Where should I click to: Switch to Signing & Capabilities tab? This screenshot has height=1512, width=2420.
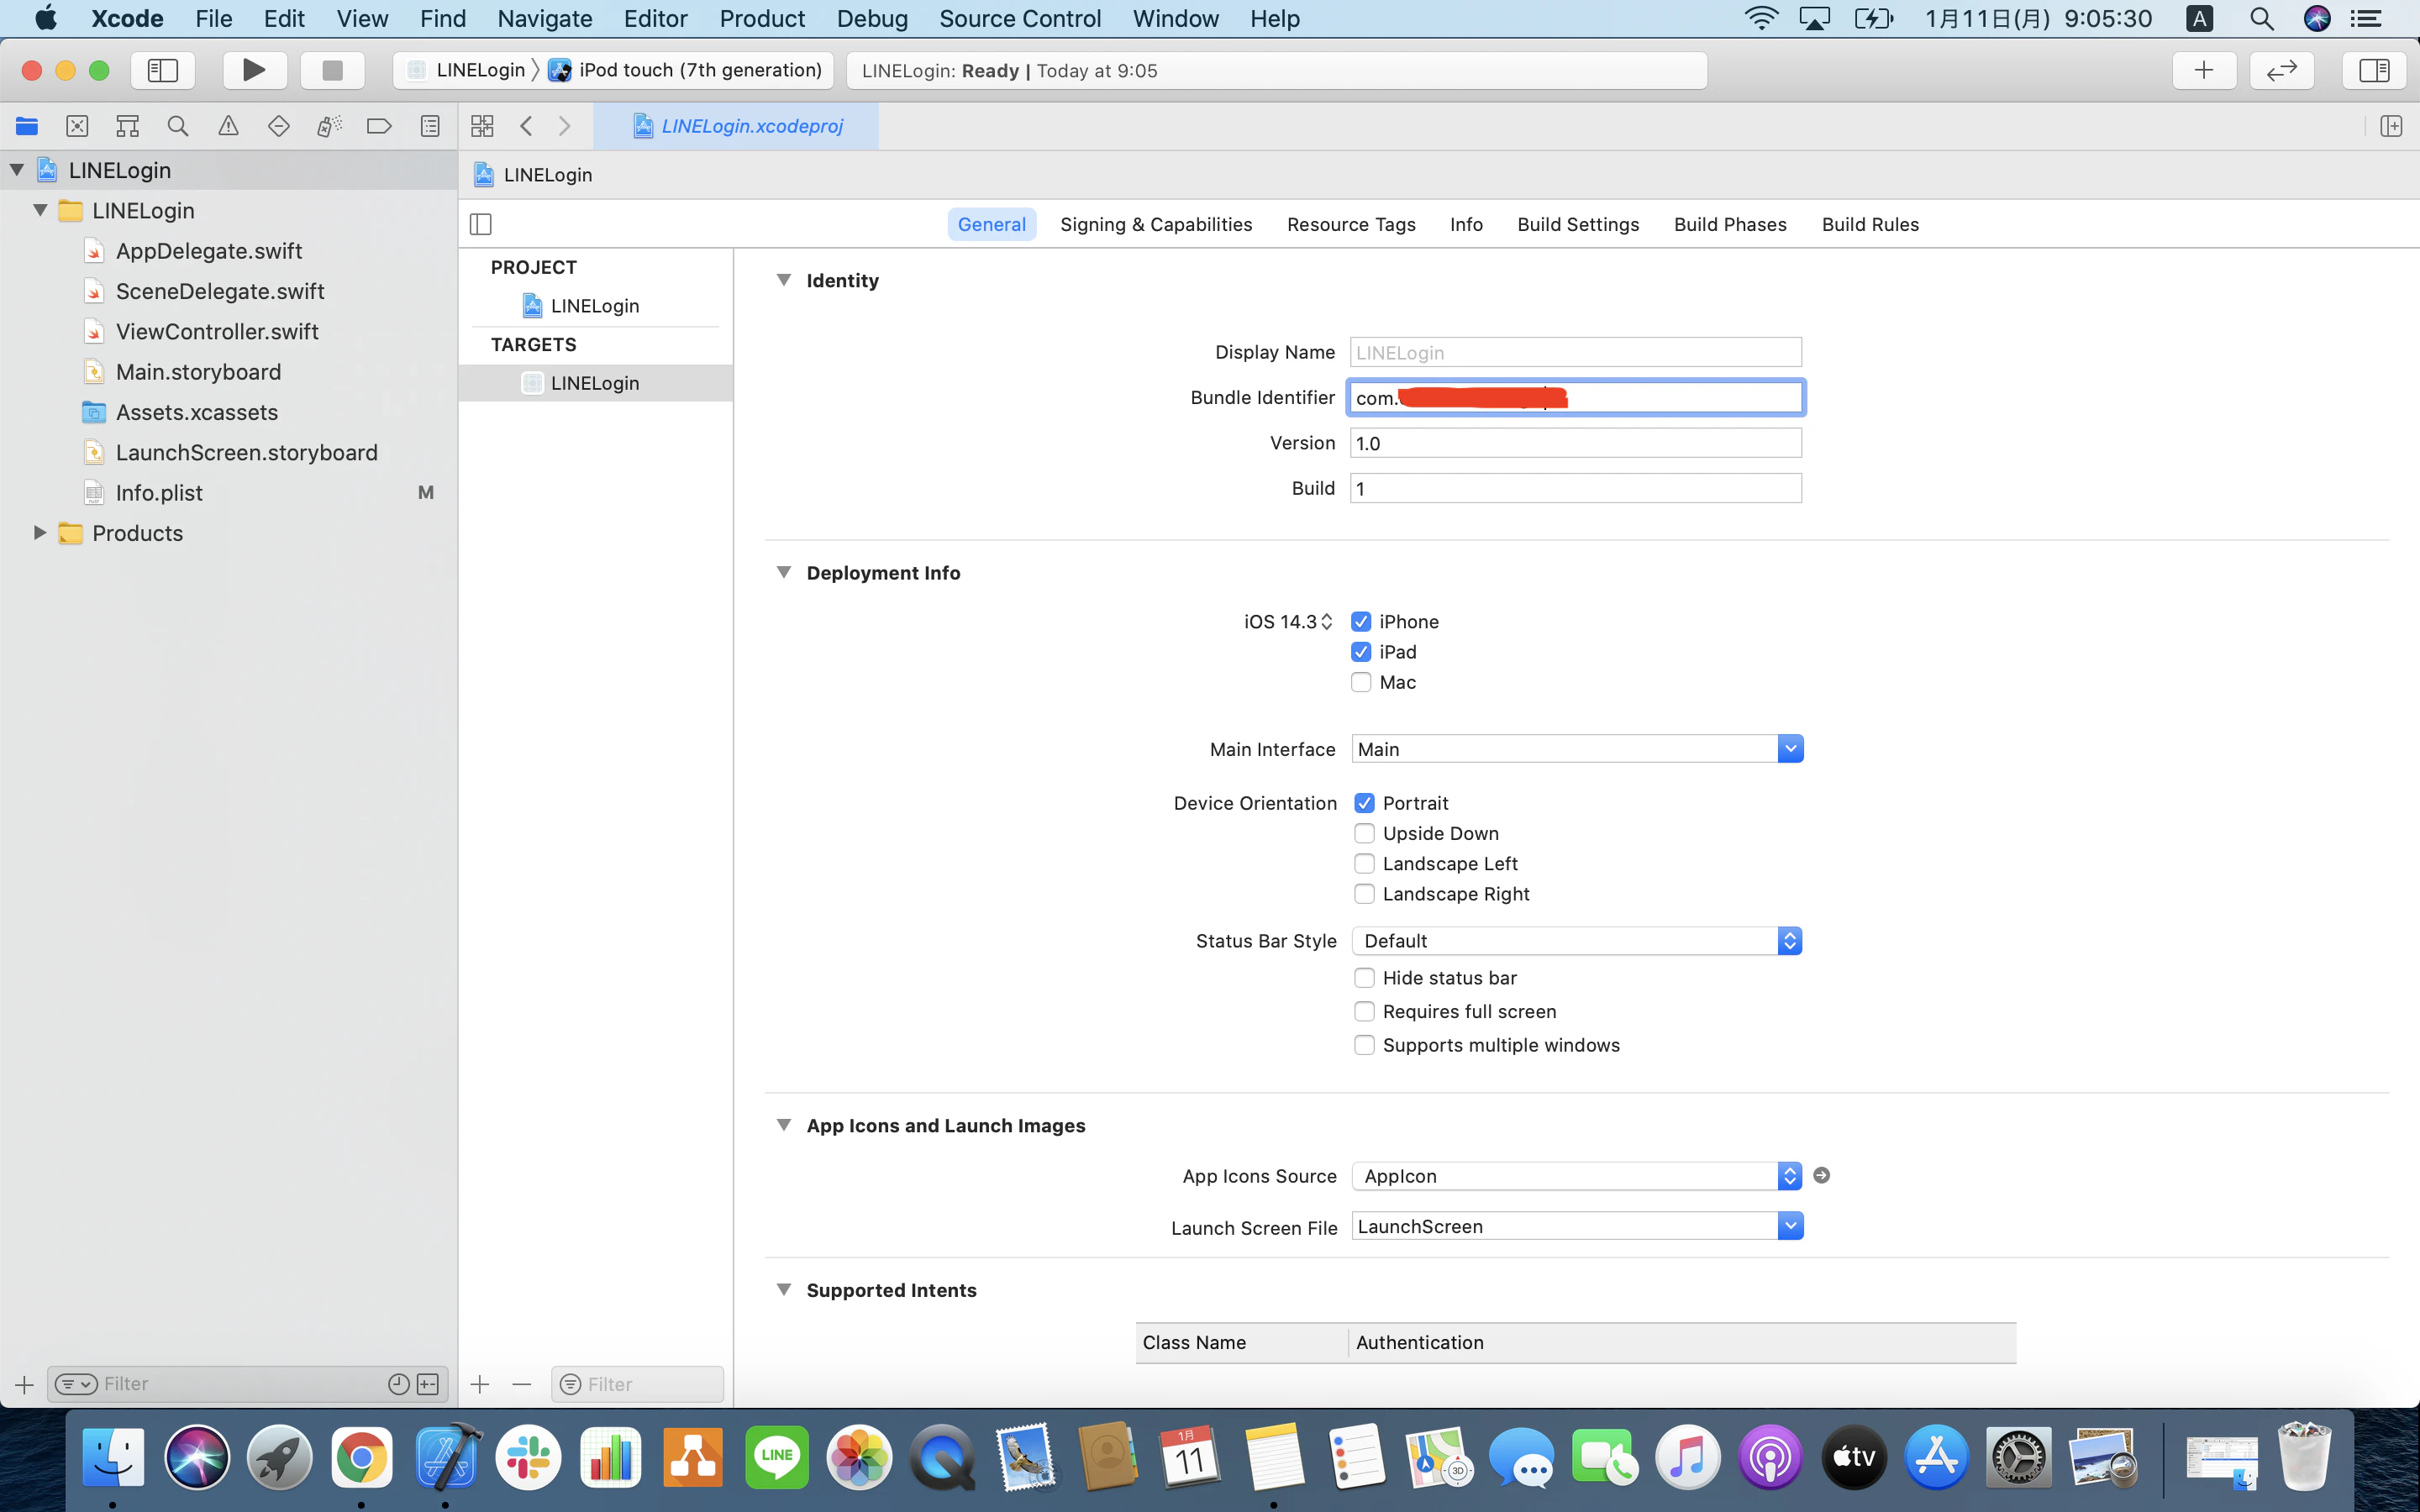1156,224
